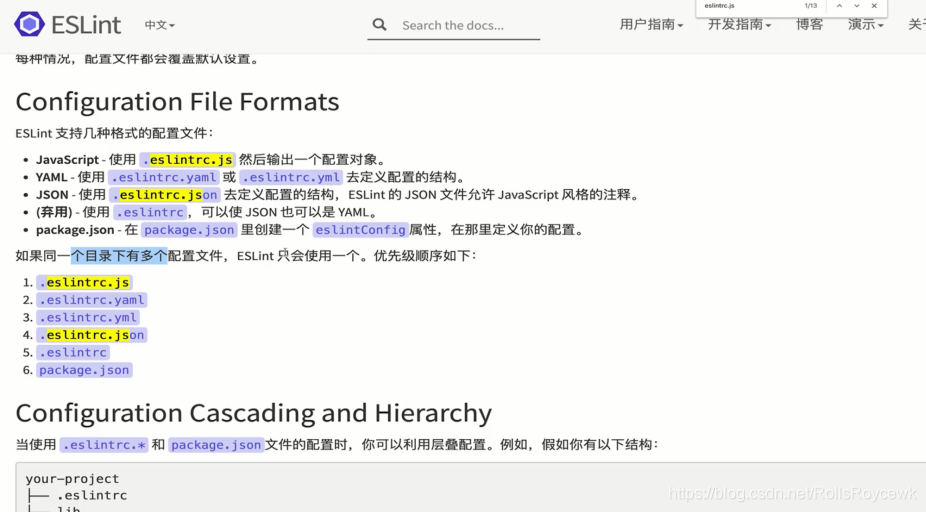Close the find-in-page bar

coord(874,6)
